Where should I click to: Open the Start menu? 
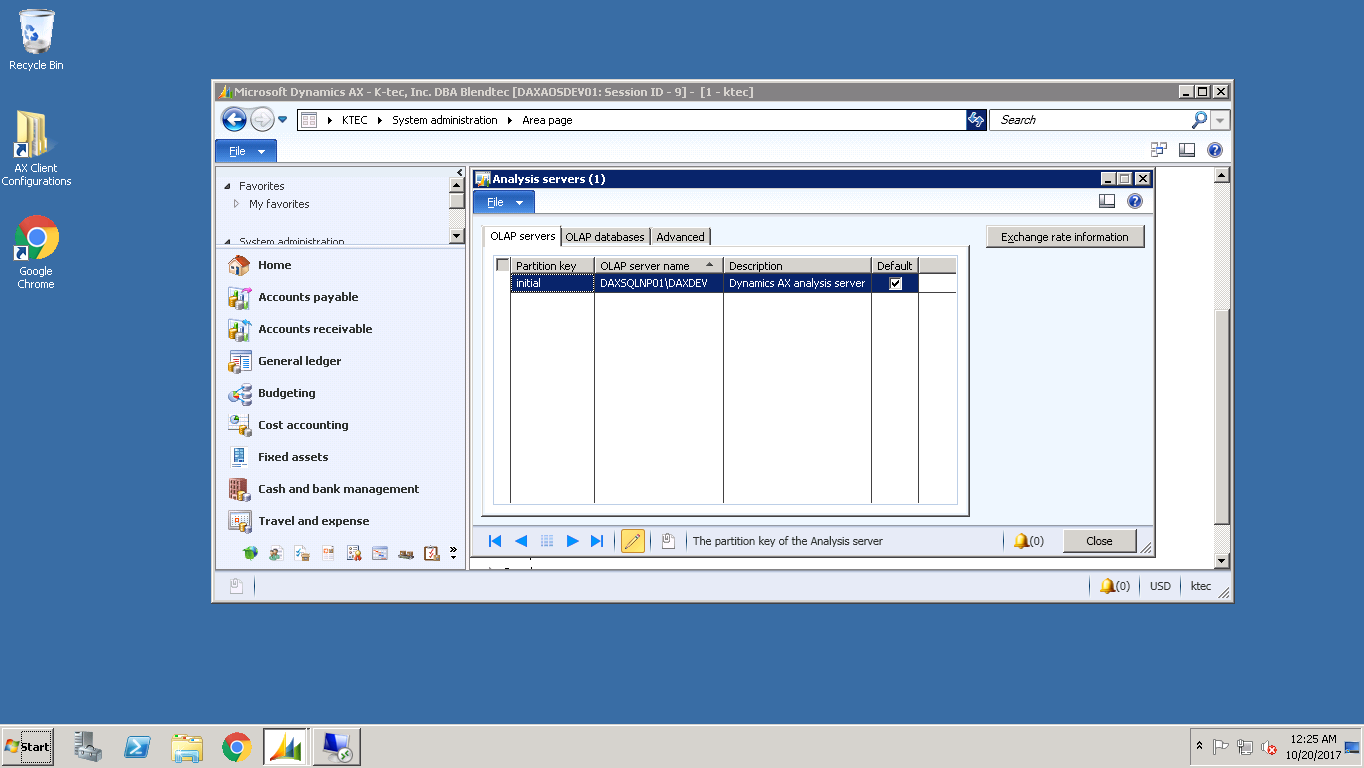pyautogui.click(x=28, y=746)
